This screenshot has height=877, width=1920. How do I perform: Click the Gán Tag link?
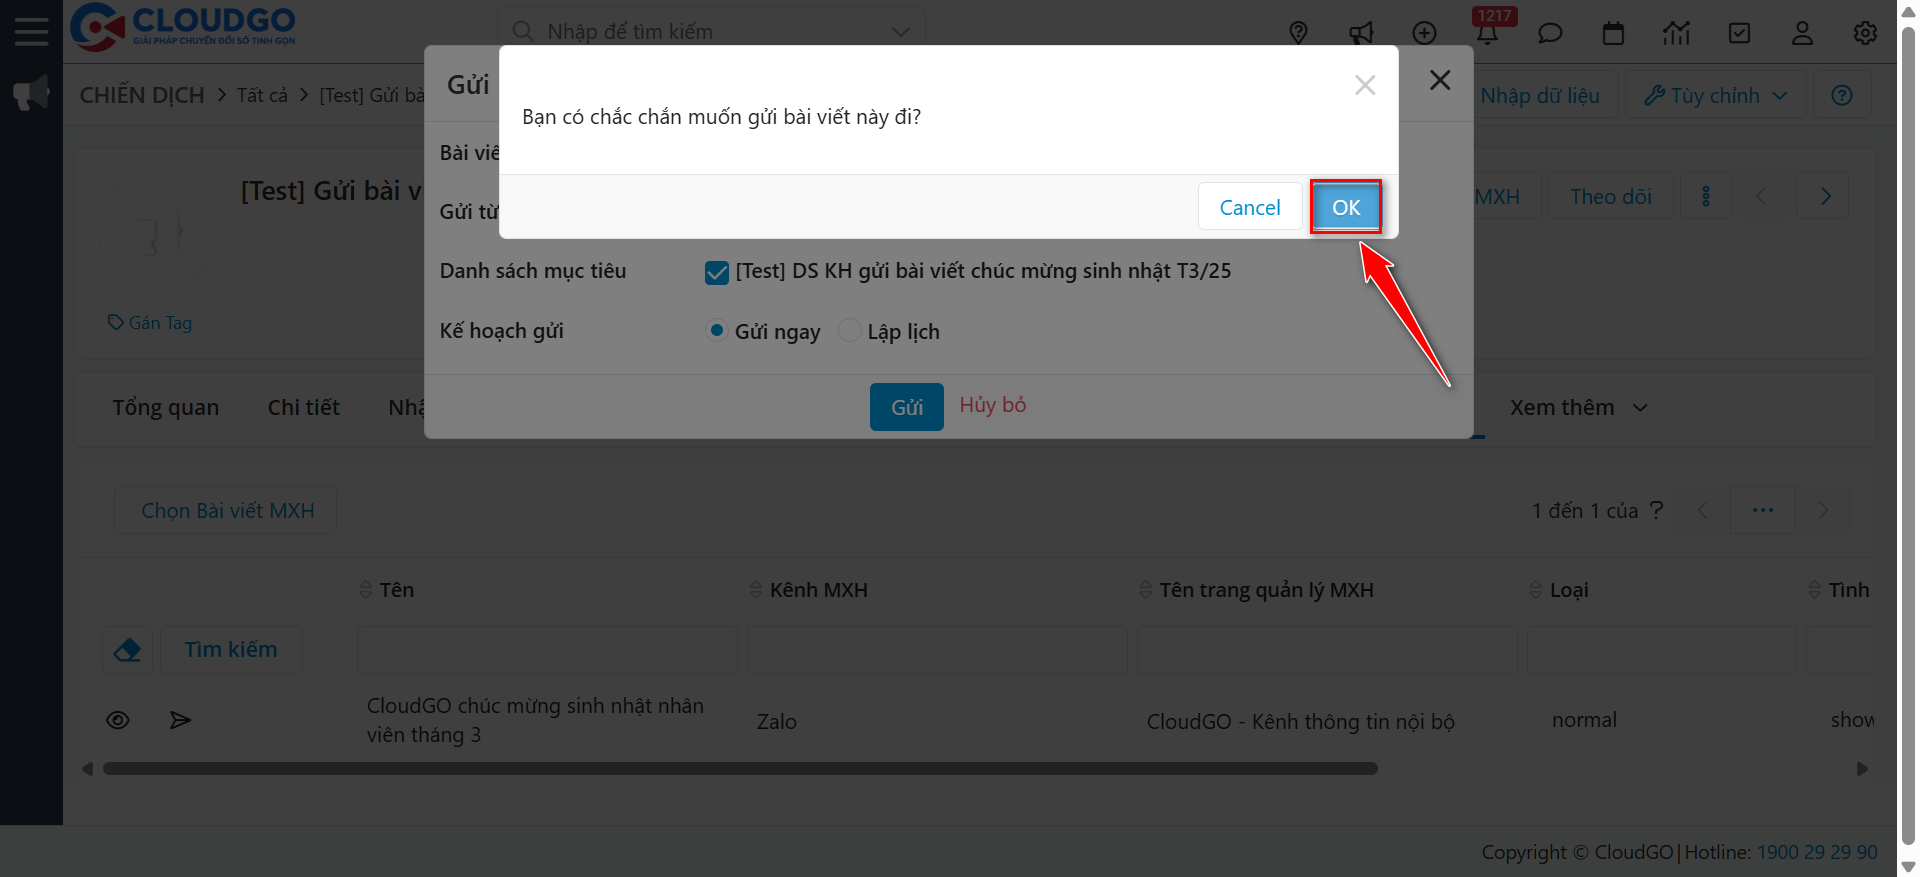coord(150,323)
